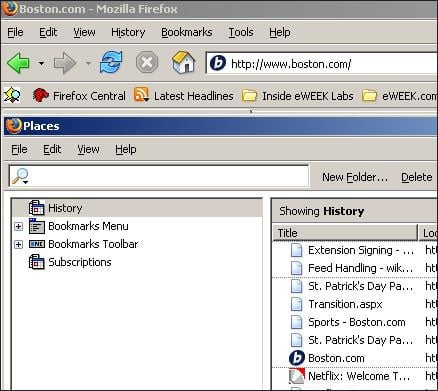Viewport: 438px width, 391px height.
Task: Open the Back button history dropdown arrow
Action: click(41, 63)
